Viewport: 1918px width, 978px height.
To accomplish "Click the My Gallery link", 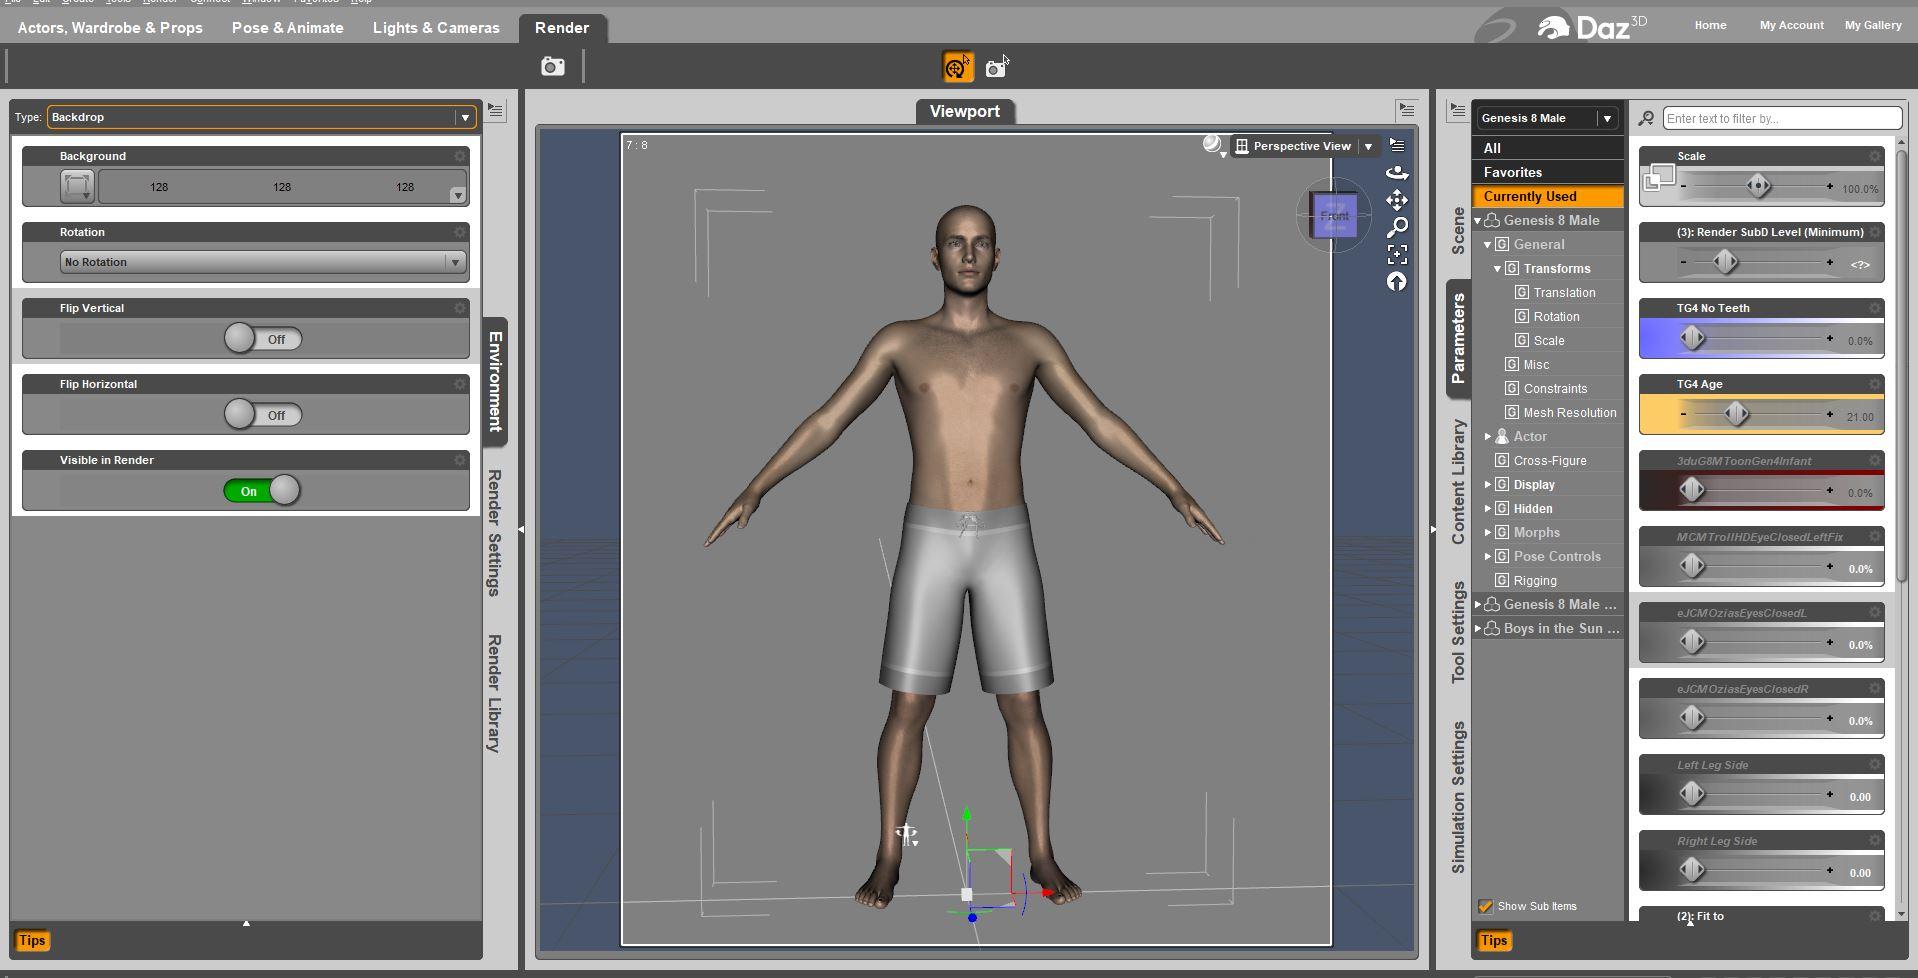I will (x=1873, y=25).
